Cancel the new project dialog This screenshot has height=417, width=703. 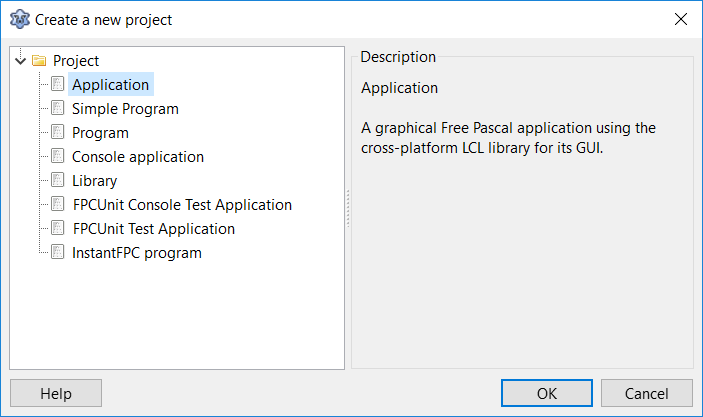(646, 393)
